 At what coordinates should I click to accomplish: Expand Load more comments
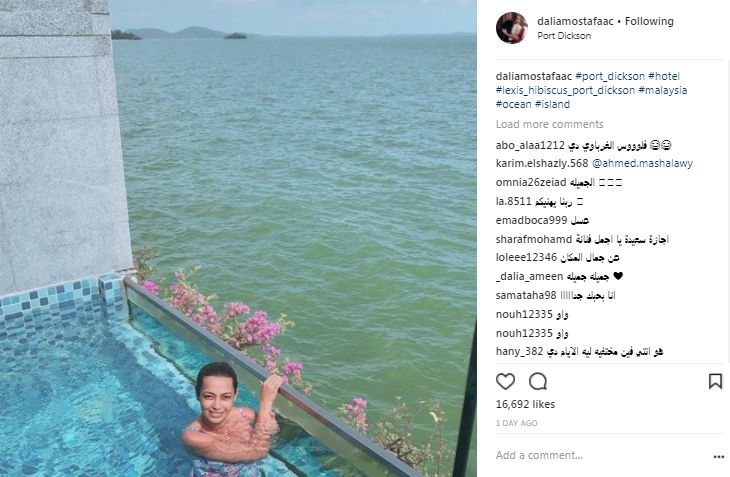[549, 124]
